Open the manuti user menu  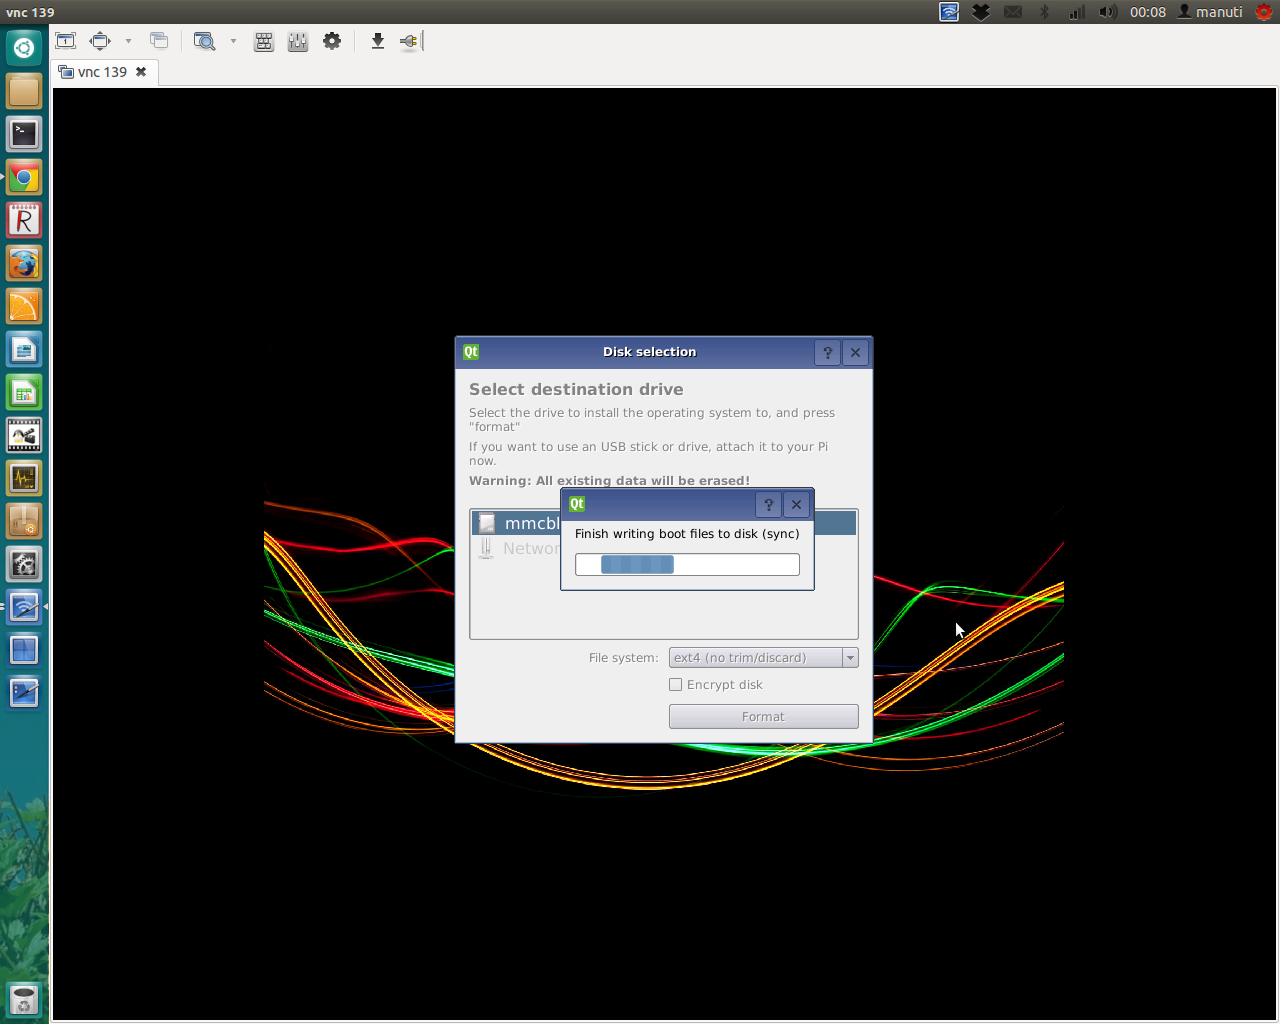coord(1210,12)
